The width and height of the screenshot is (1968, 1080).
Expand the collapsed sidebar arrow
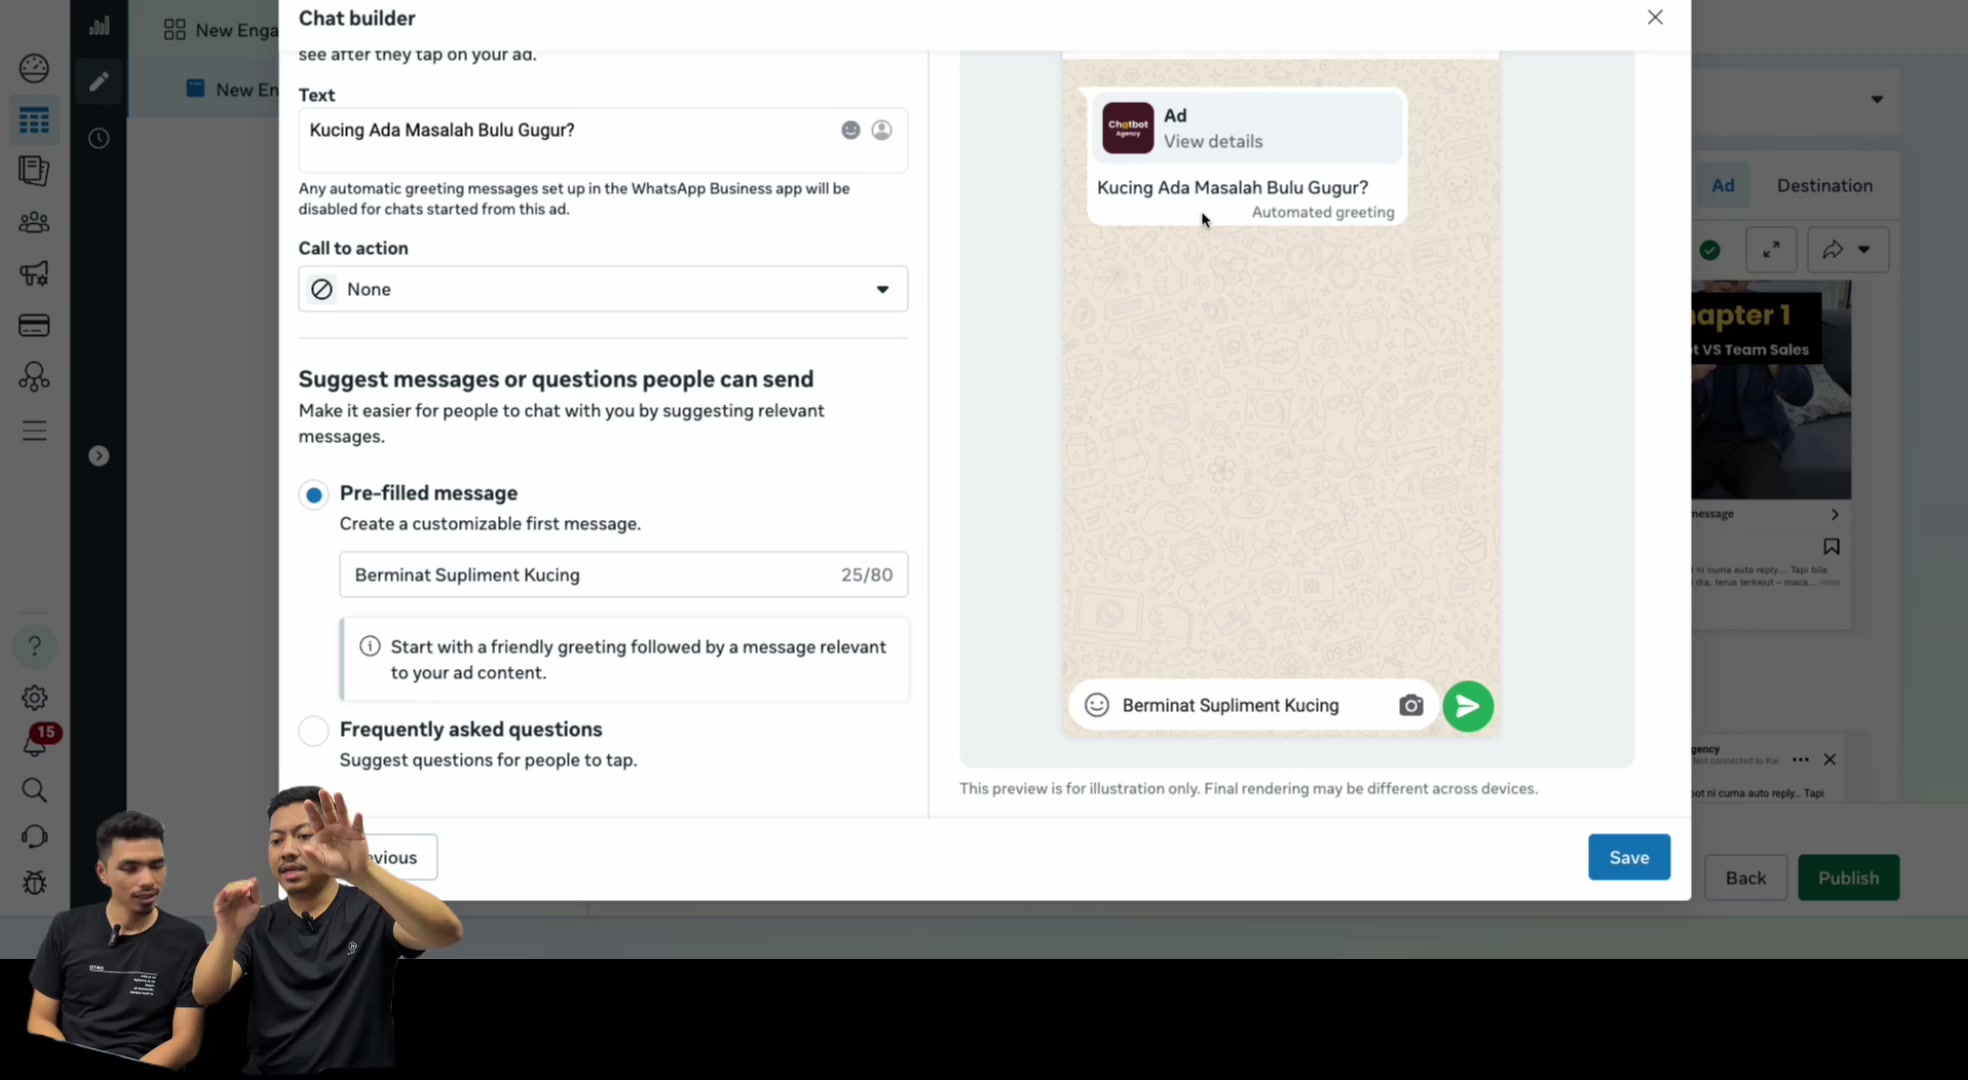98,456
